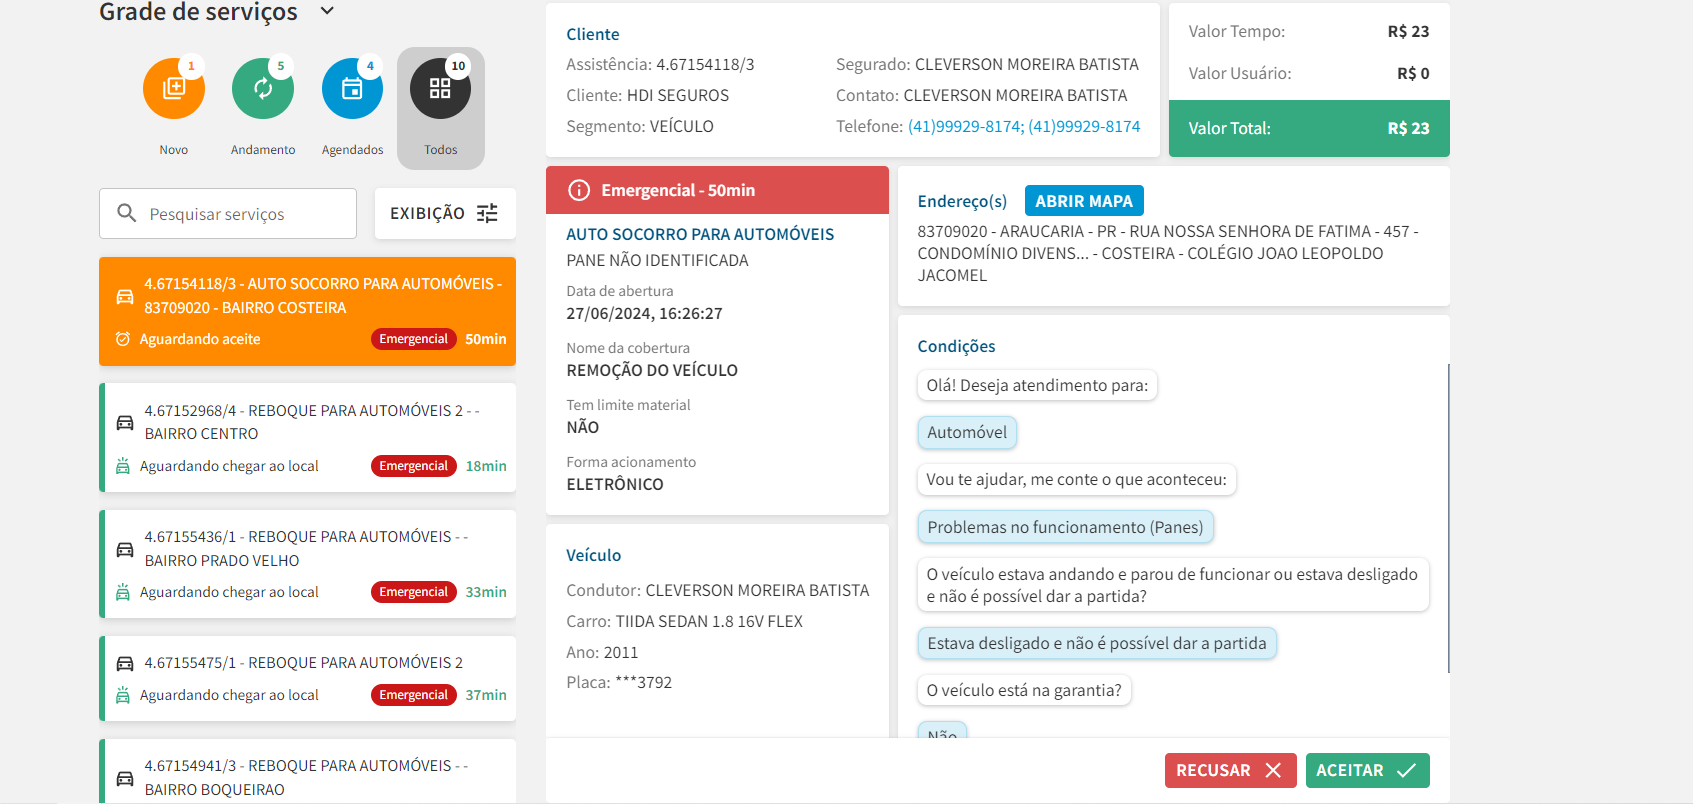Image resolution: width=1693 pixels, height=804 pixels.
Task: Open service card 4.67154941/3 Bairro Boqueirao
Action: [307, 771]
